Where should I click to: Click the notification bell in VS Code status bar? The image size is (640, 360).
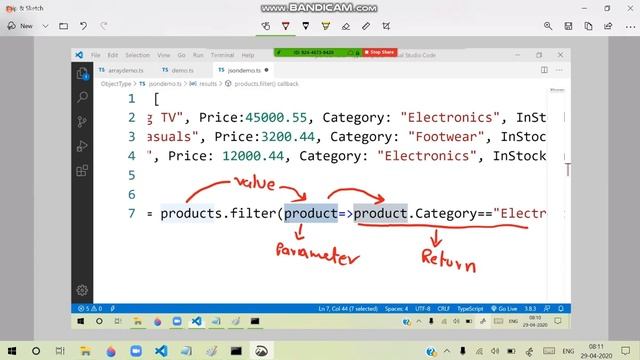coord(561,309)
